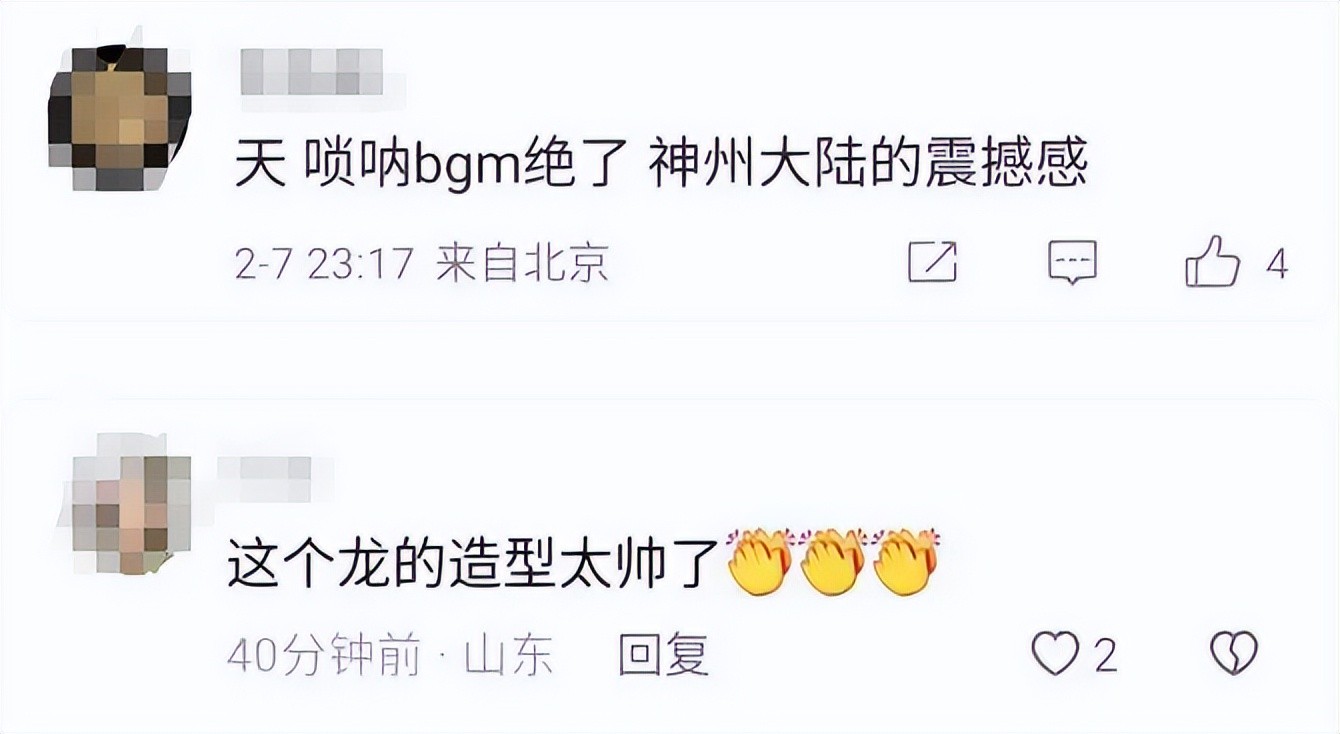The image size is (1340, 734).
Task: Click the like count 2 beside the heart
Action: pos(1104,657)
